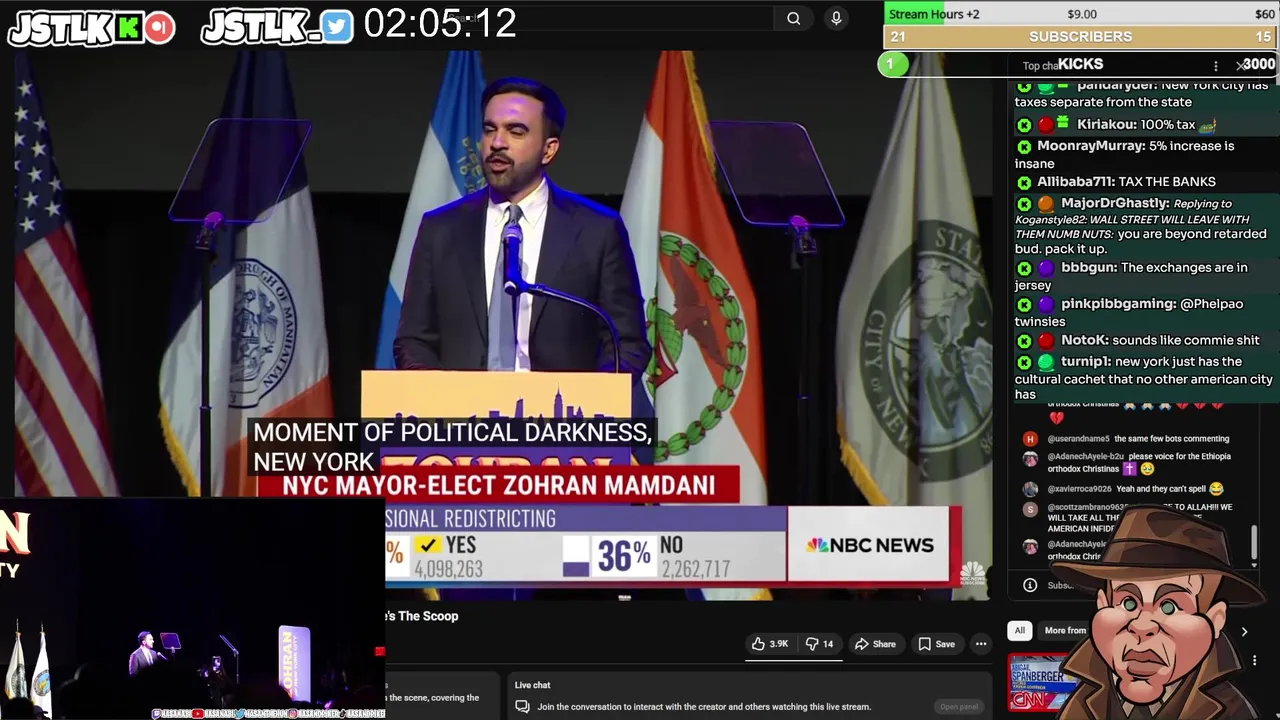Screen dimensions: 1280x720
Task: Click @userandname5's message about bots commenting
Action: [1171, 439]
